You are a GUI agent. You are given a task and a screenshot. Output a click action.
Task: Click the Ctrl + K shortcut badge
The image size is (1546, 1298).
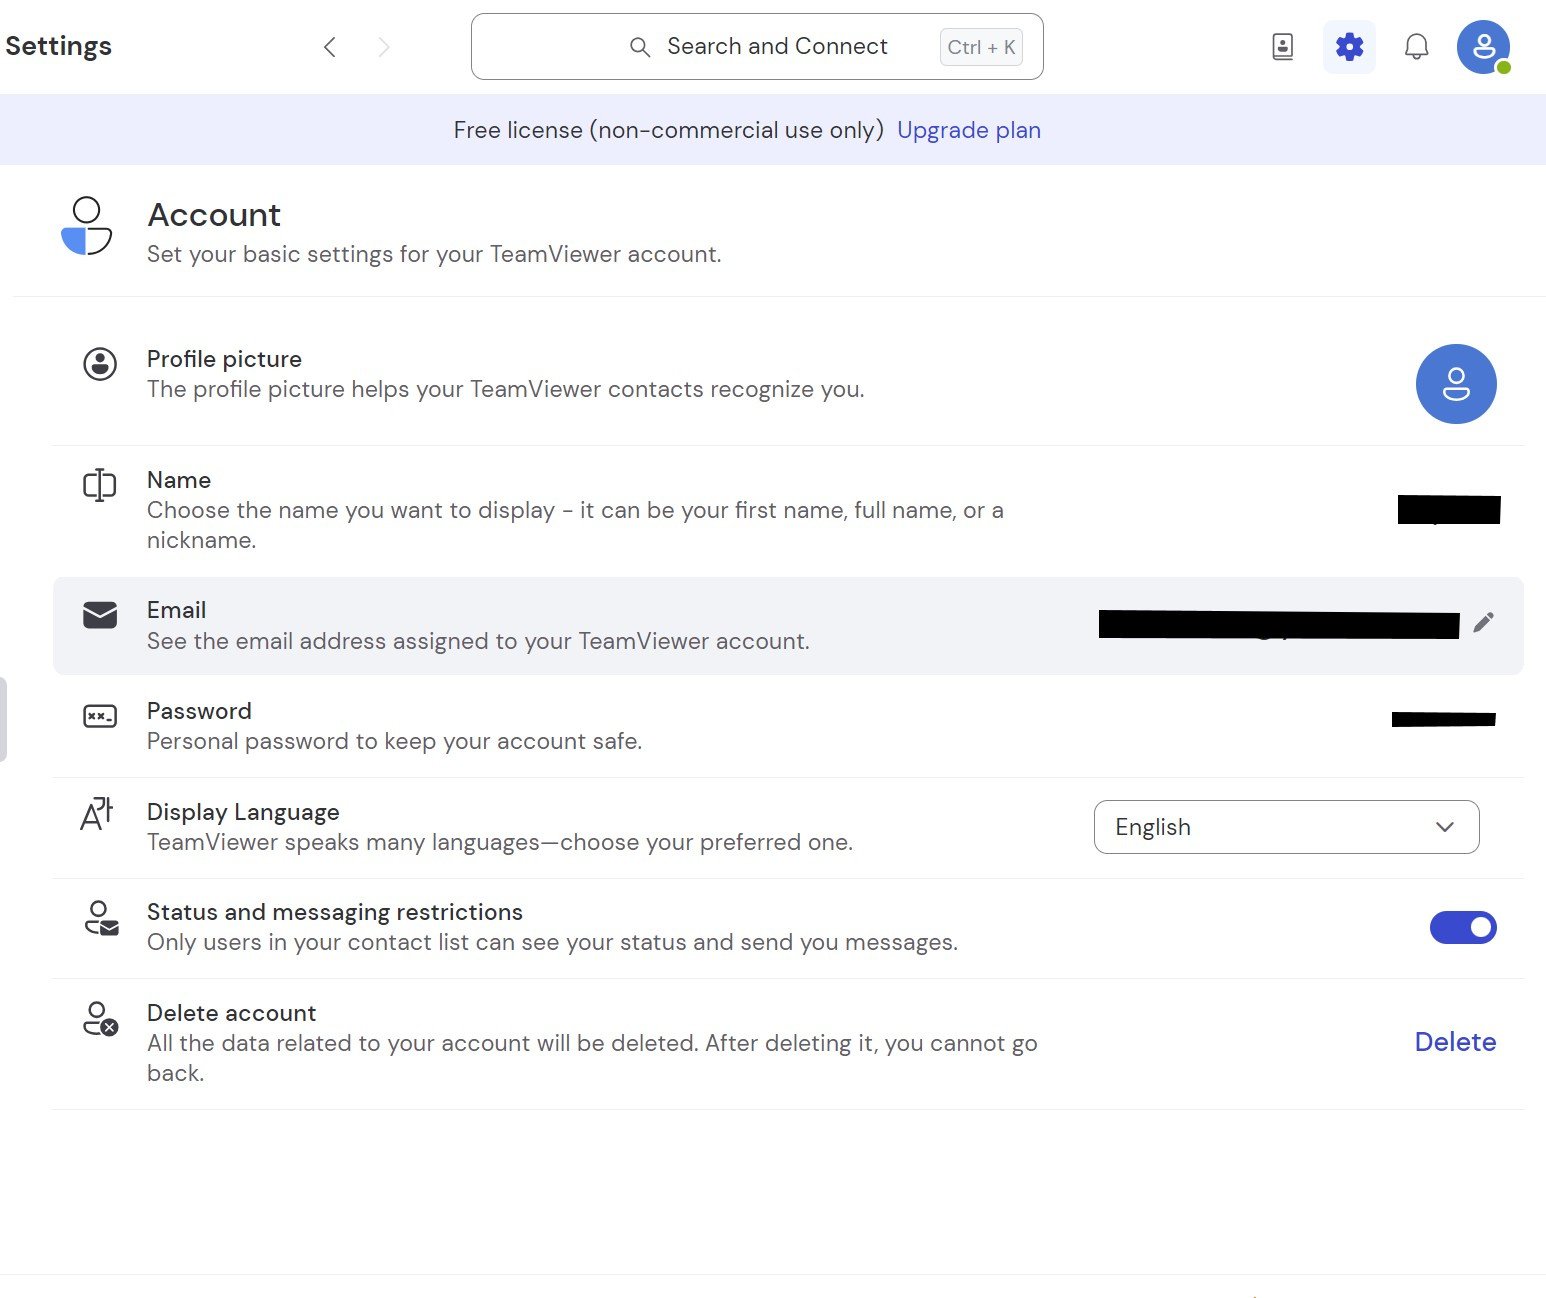981,47
